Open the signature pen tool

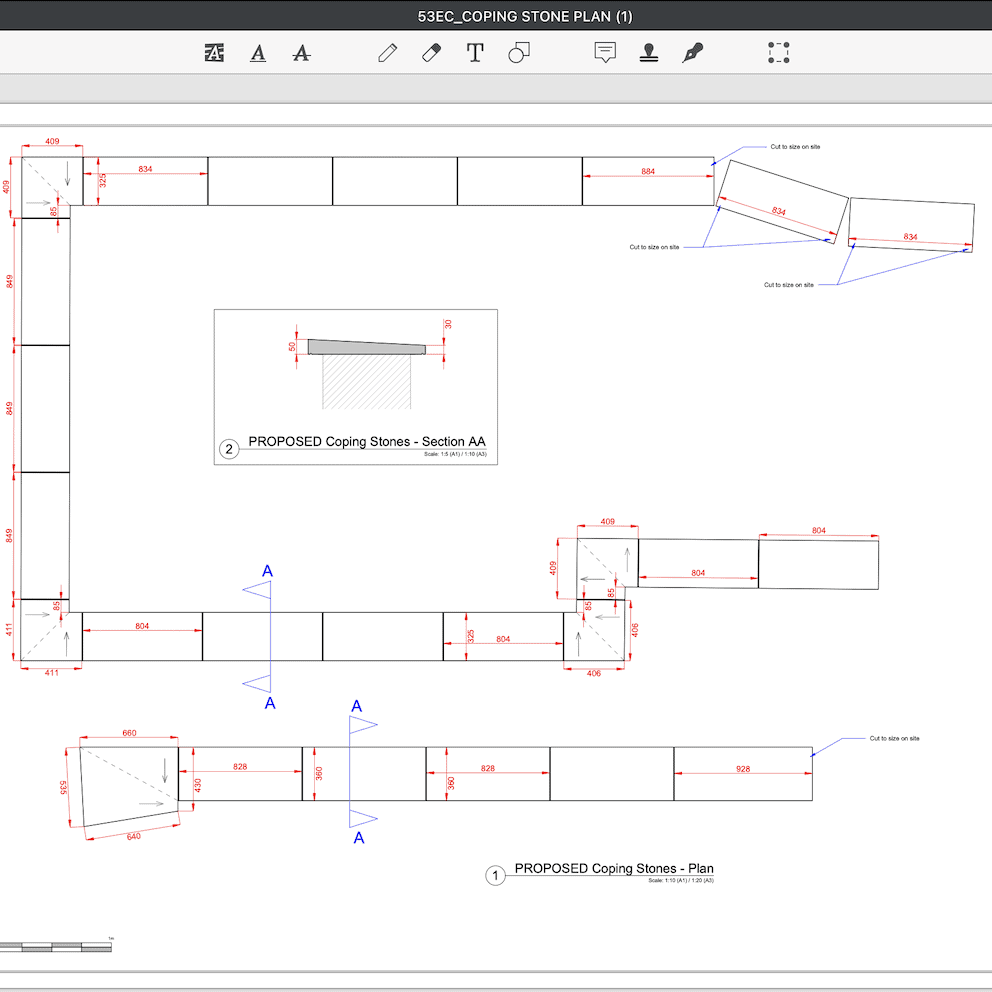click(x=692, y=53)
